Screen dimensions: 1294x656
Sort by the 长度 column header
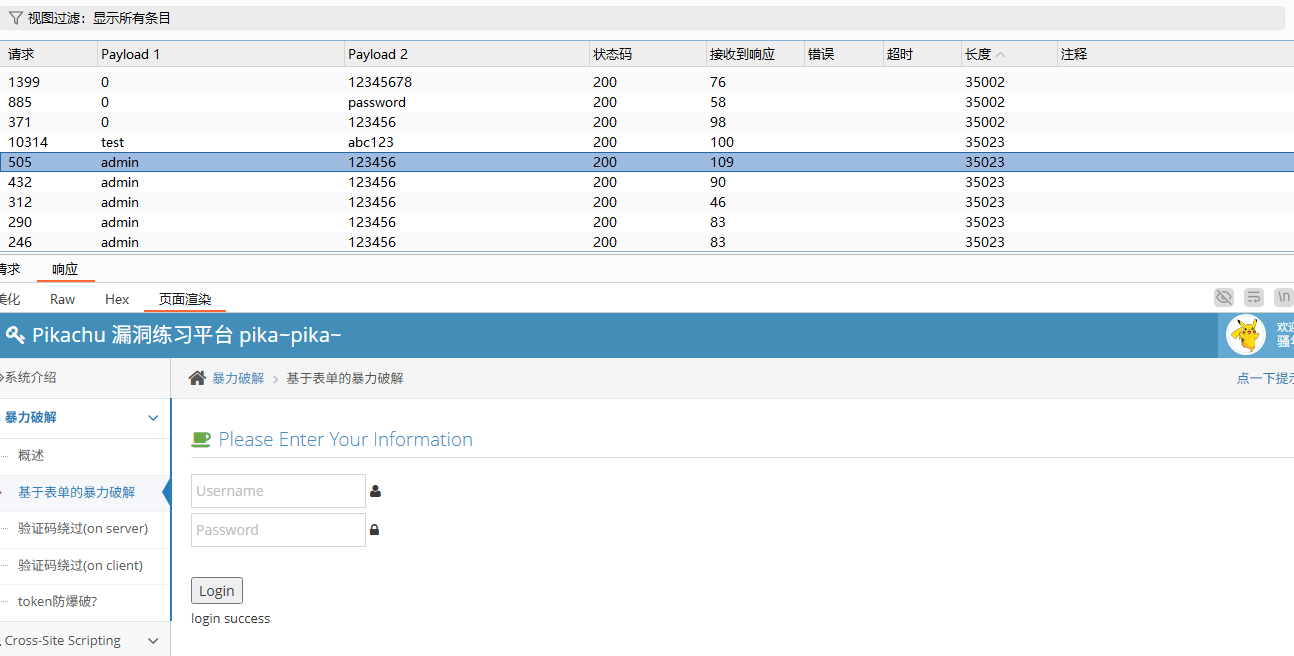[1009, 54]
